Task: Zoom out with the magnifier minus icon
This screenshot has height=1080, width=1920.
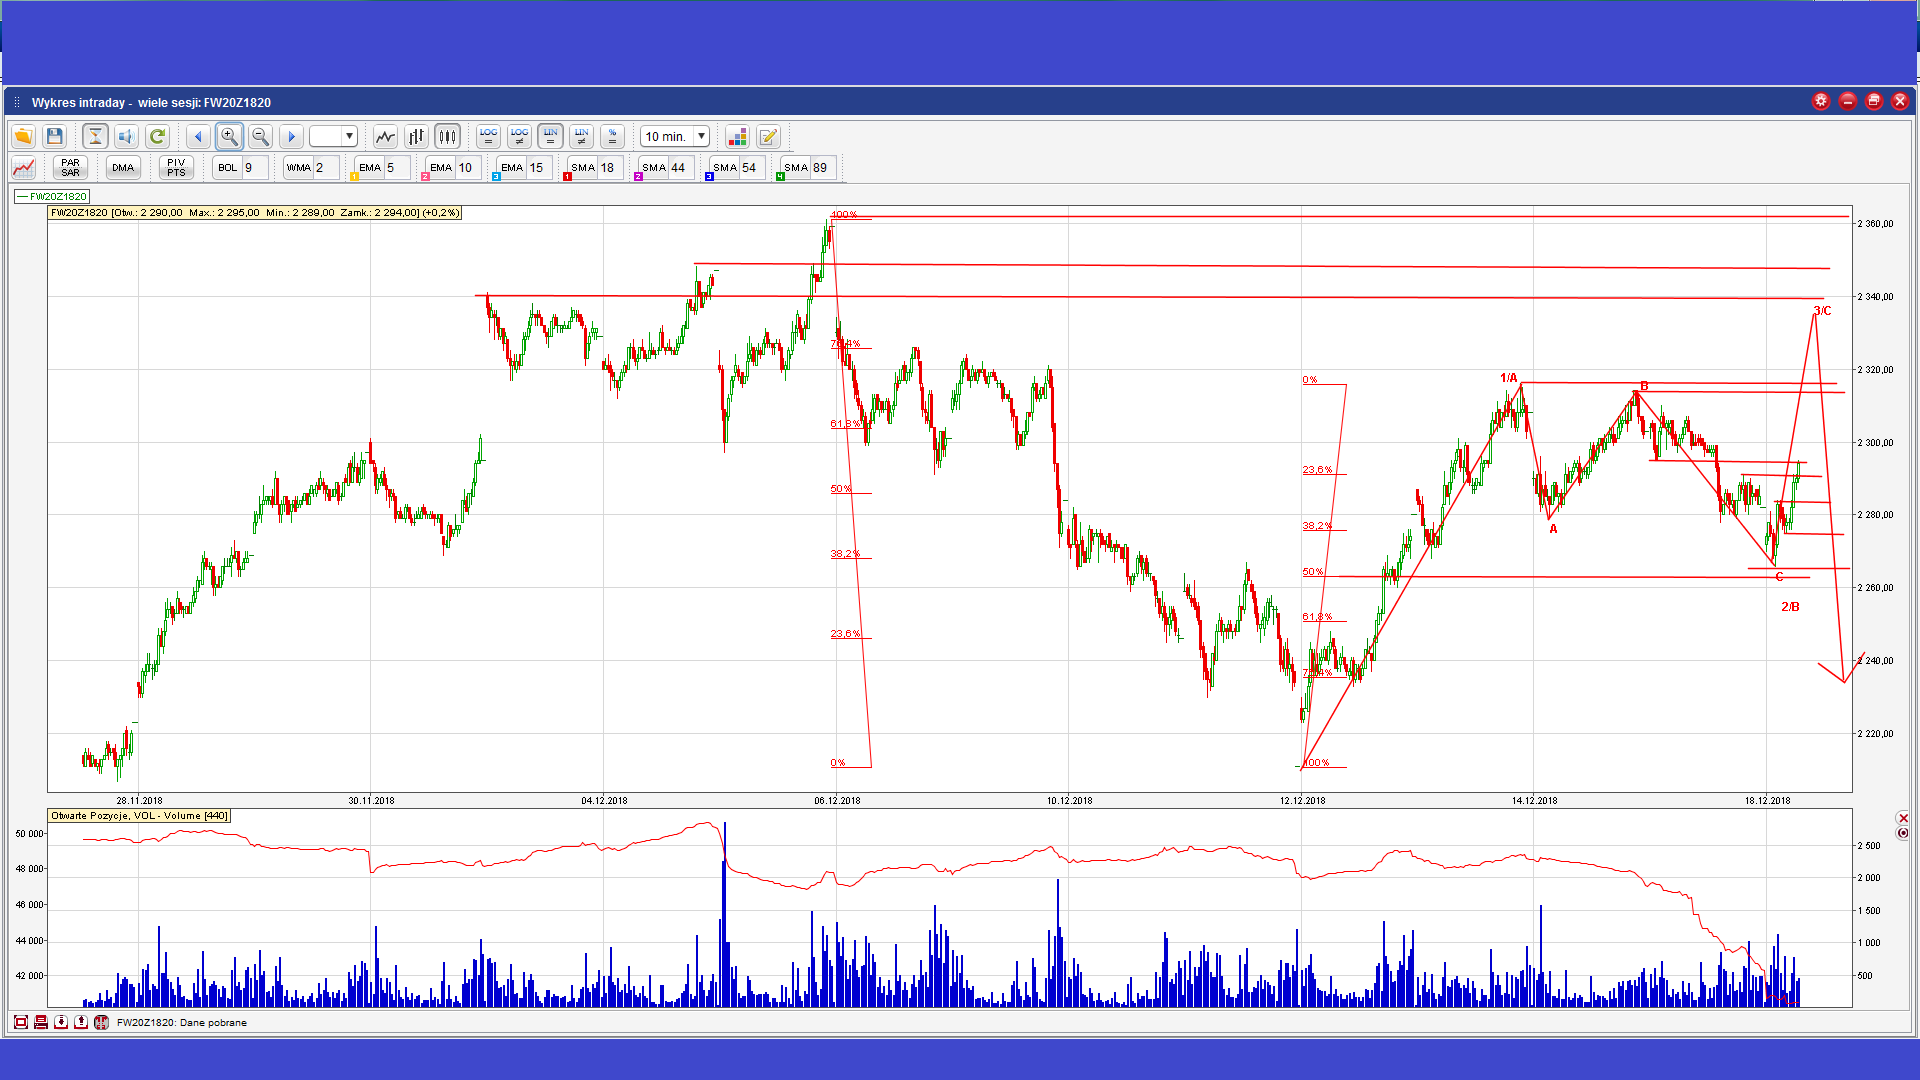Action: point(260,137)
